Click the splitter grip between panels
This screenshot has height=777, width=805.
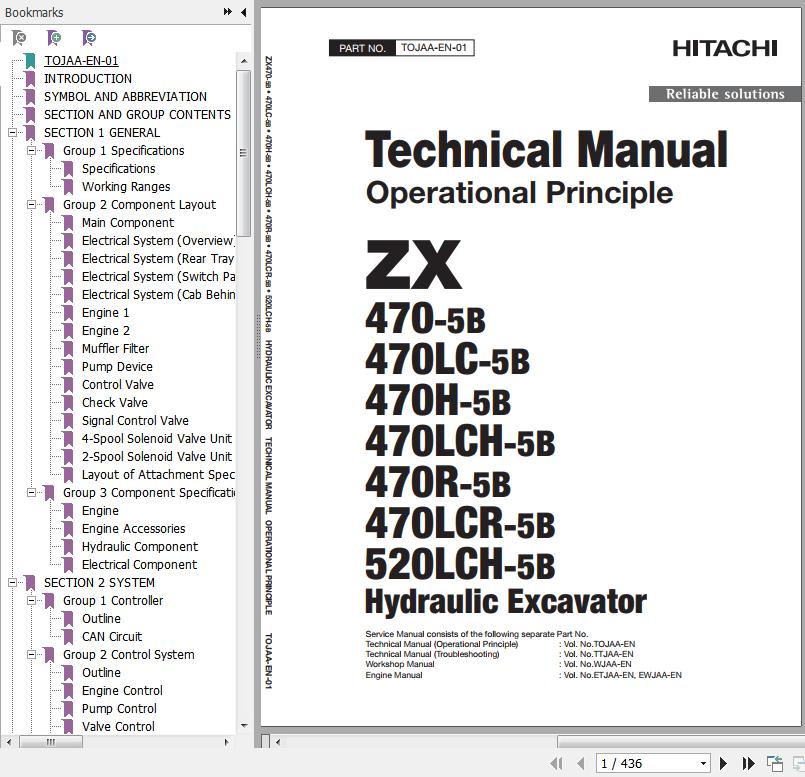258,336
